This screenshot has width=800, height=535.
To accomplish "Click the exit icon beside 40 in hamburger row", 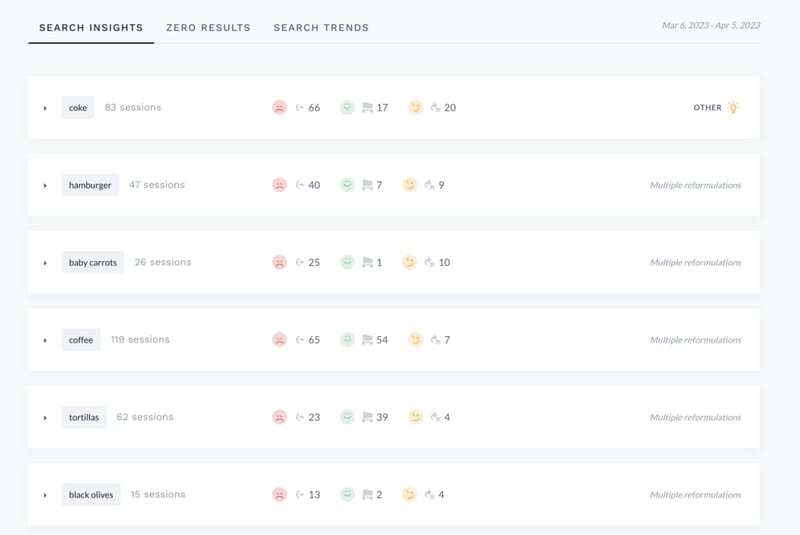I will pos(300,185).
